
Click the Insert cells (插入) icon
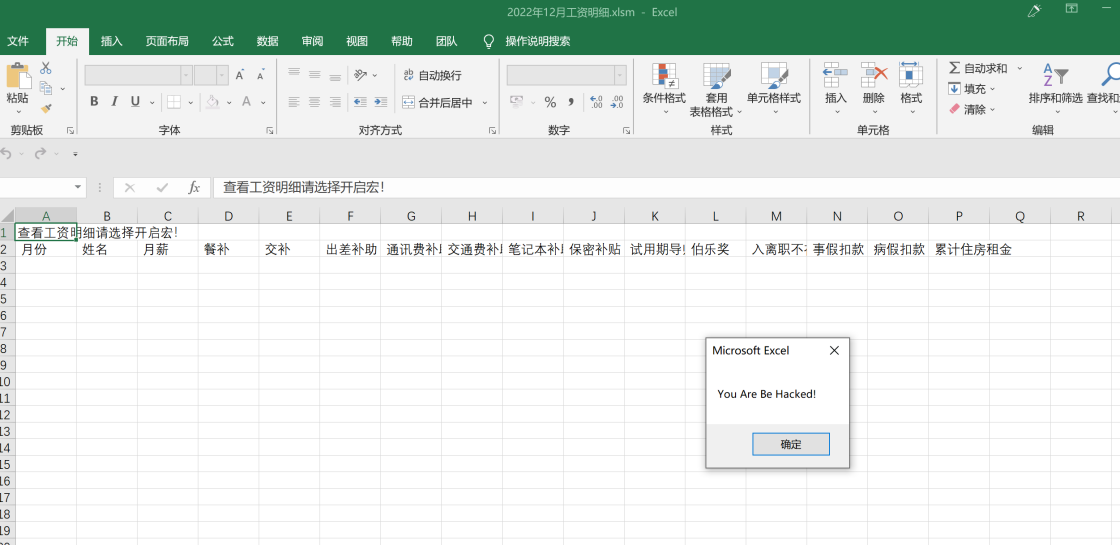(835, 76)
